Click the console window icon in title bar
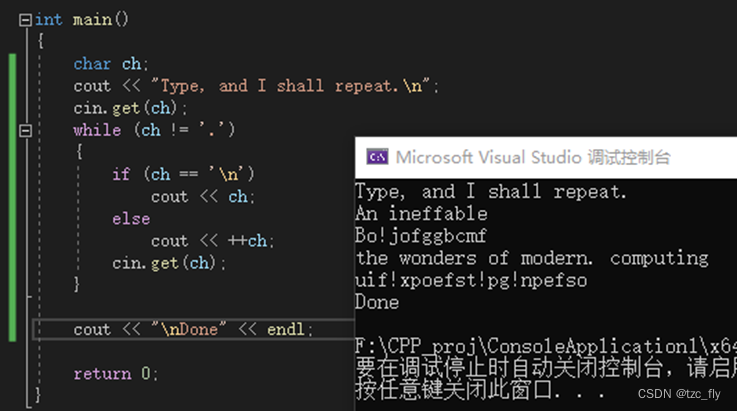 pos(377,157)
